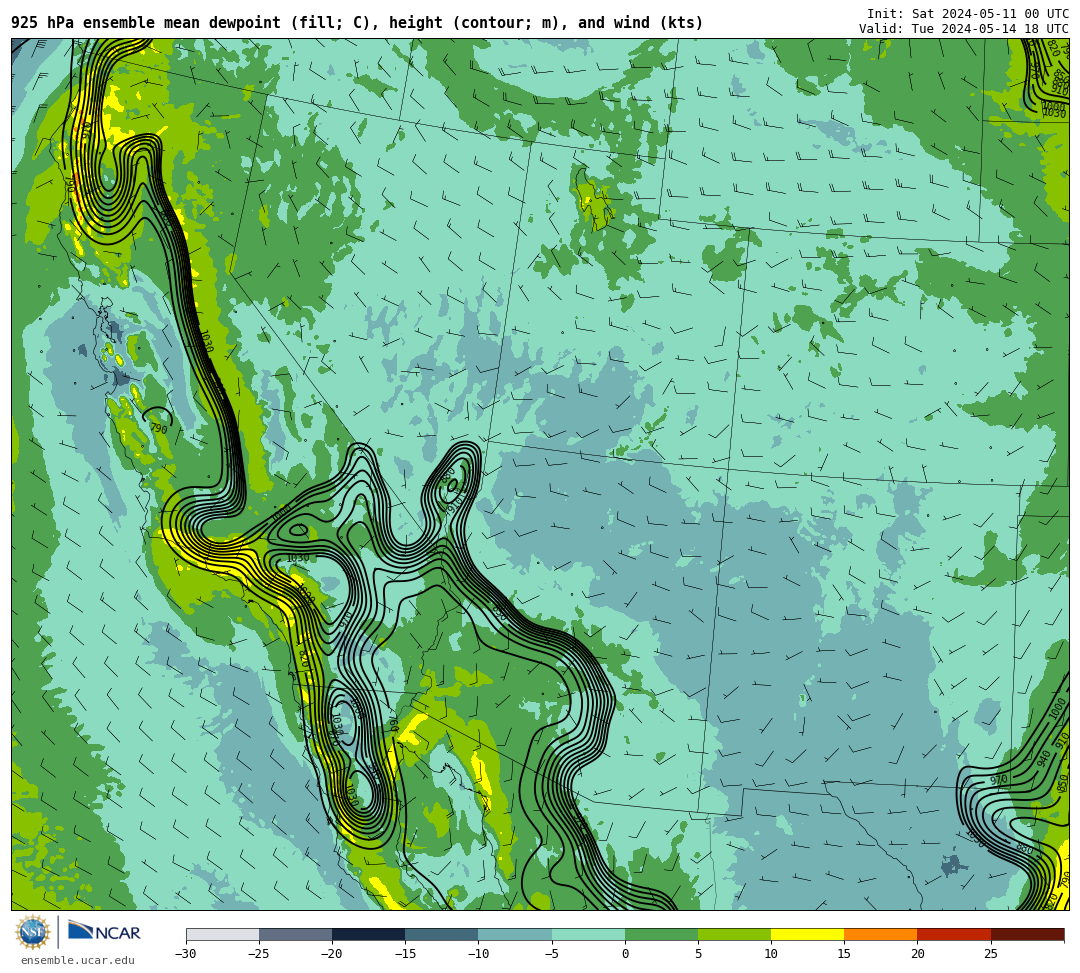Click the -25 colorbar tick label
This screenshot has height=973, width=1080.
tap(258, 954)
